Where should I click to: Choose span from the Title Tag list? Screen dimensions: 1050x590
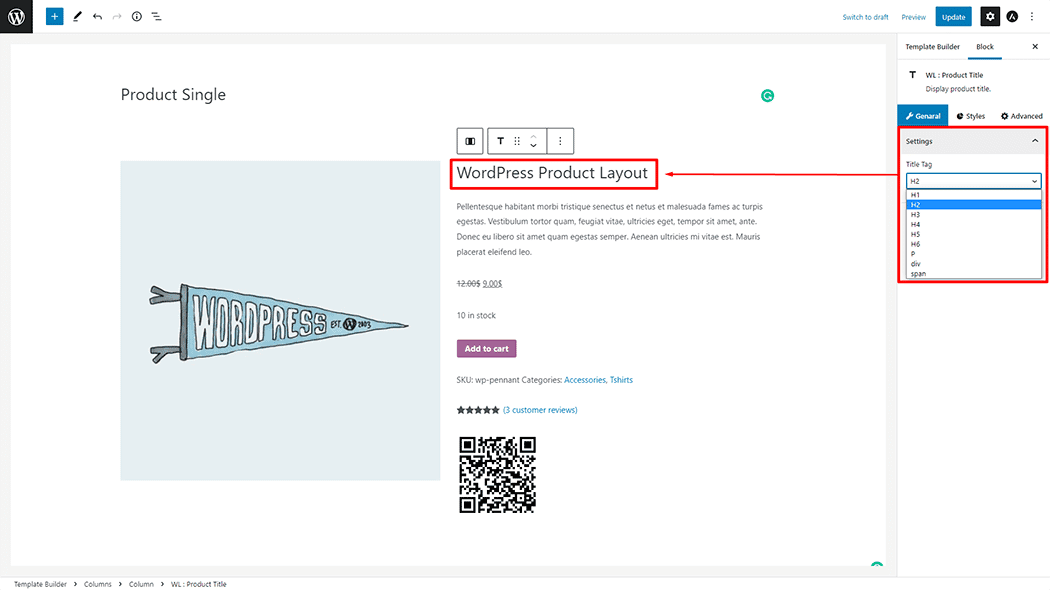click(x=974, y=274)
